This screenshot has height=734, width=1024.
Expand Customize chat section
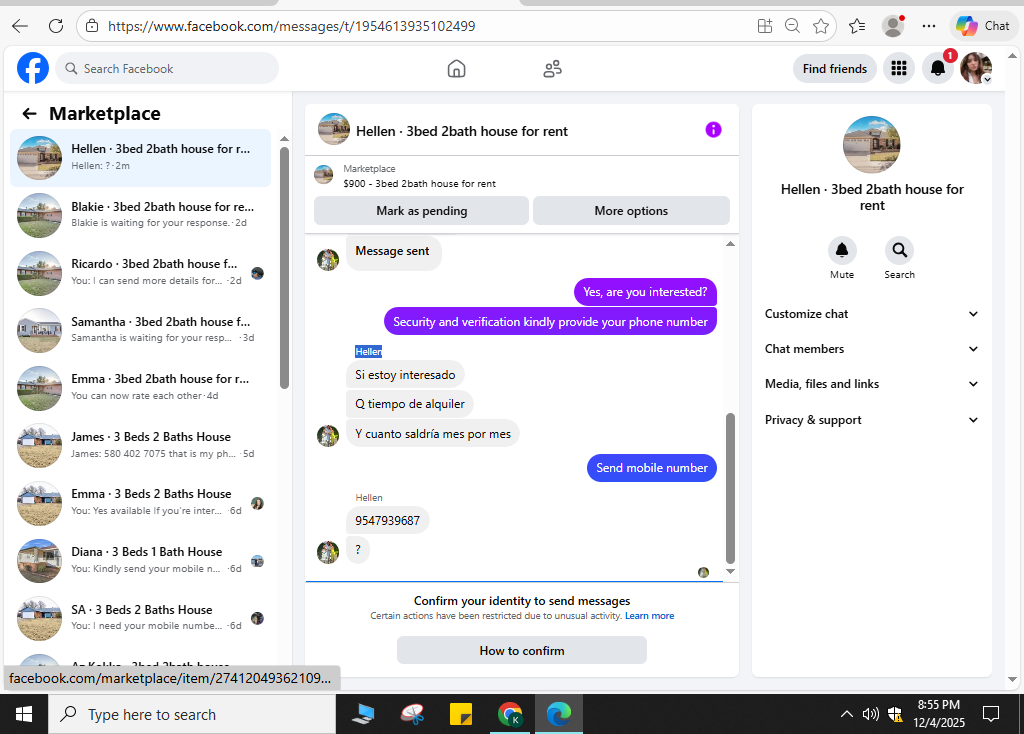872,314
